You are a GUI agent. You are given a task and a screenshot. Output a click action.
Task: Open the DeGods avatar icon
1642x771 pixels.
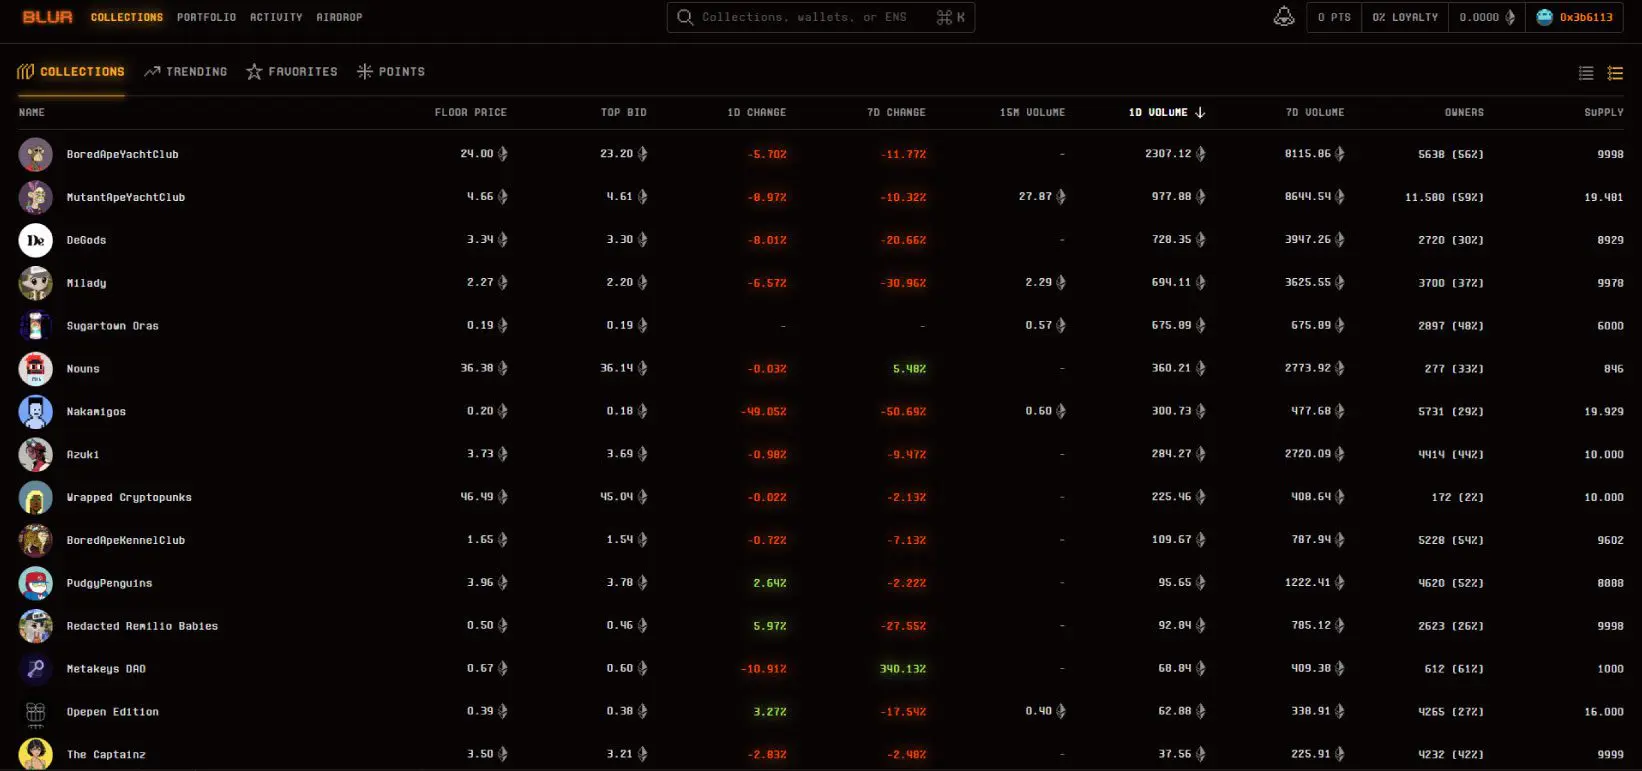[36, 240]
